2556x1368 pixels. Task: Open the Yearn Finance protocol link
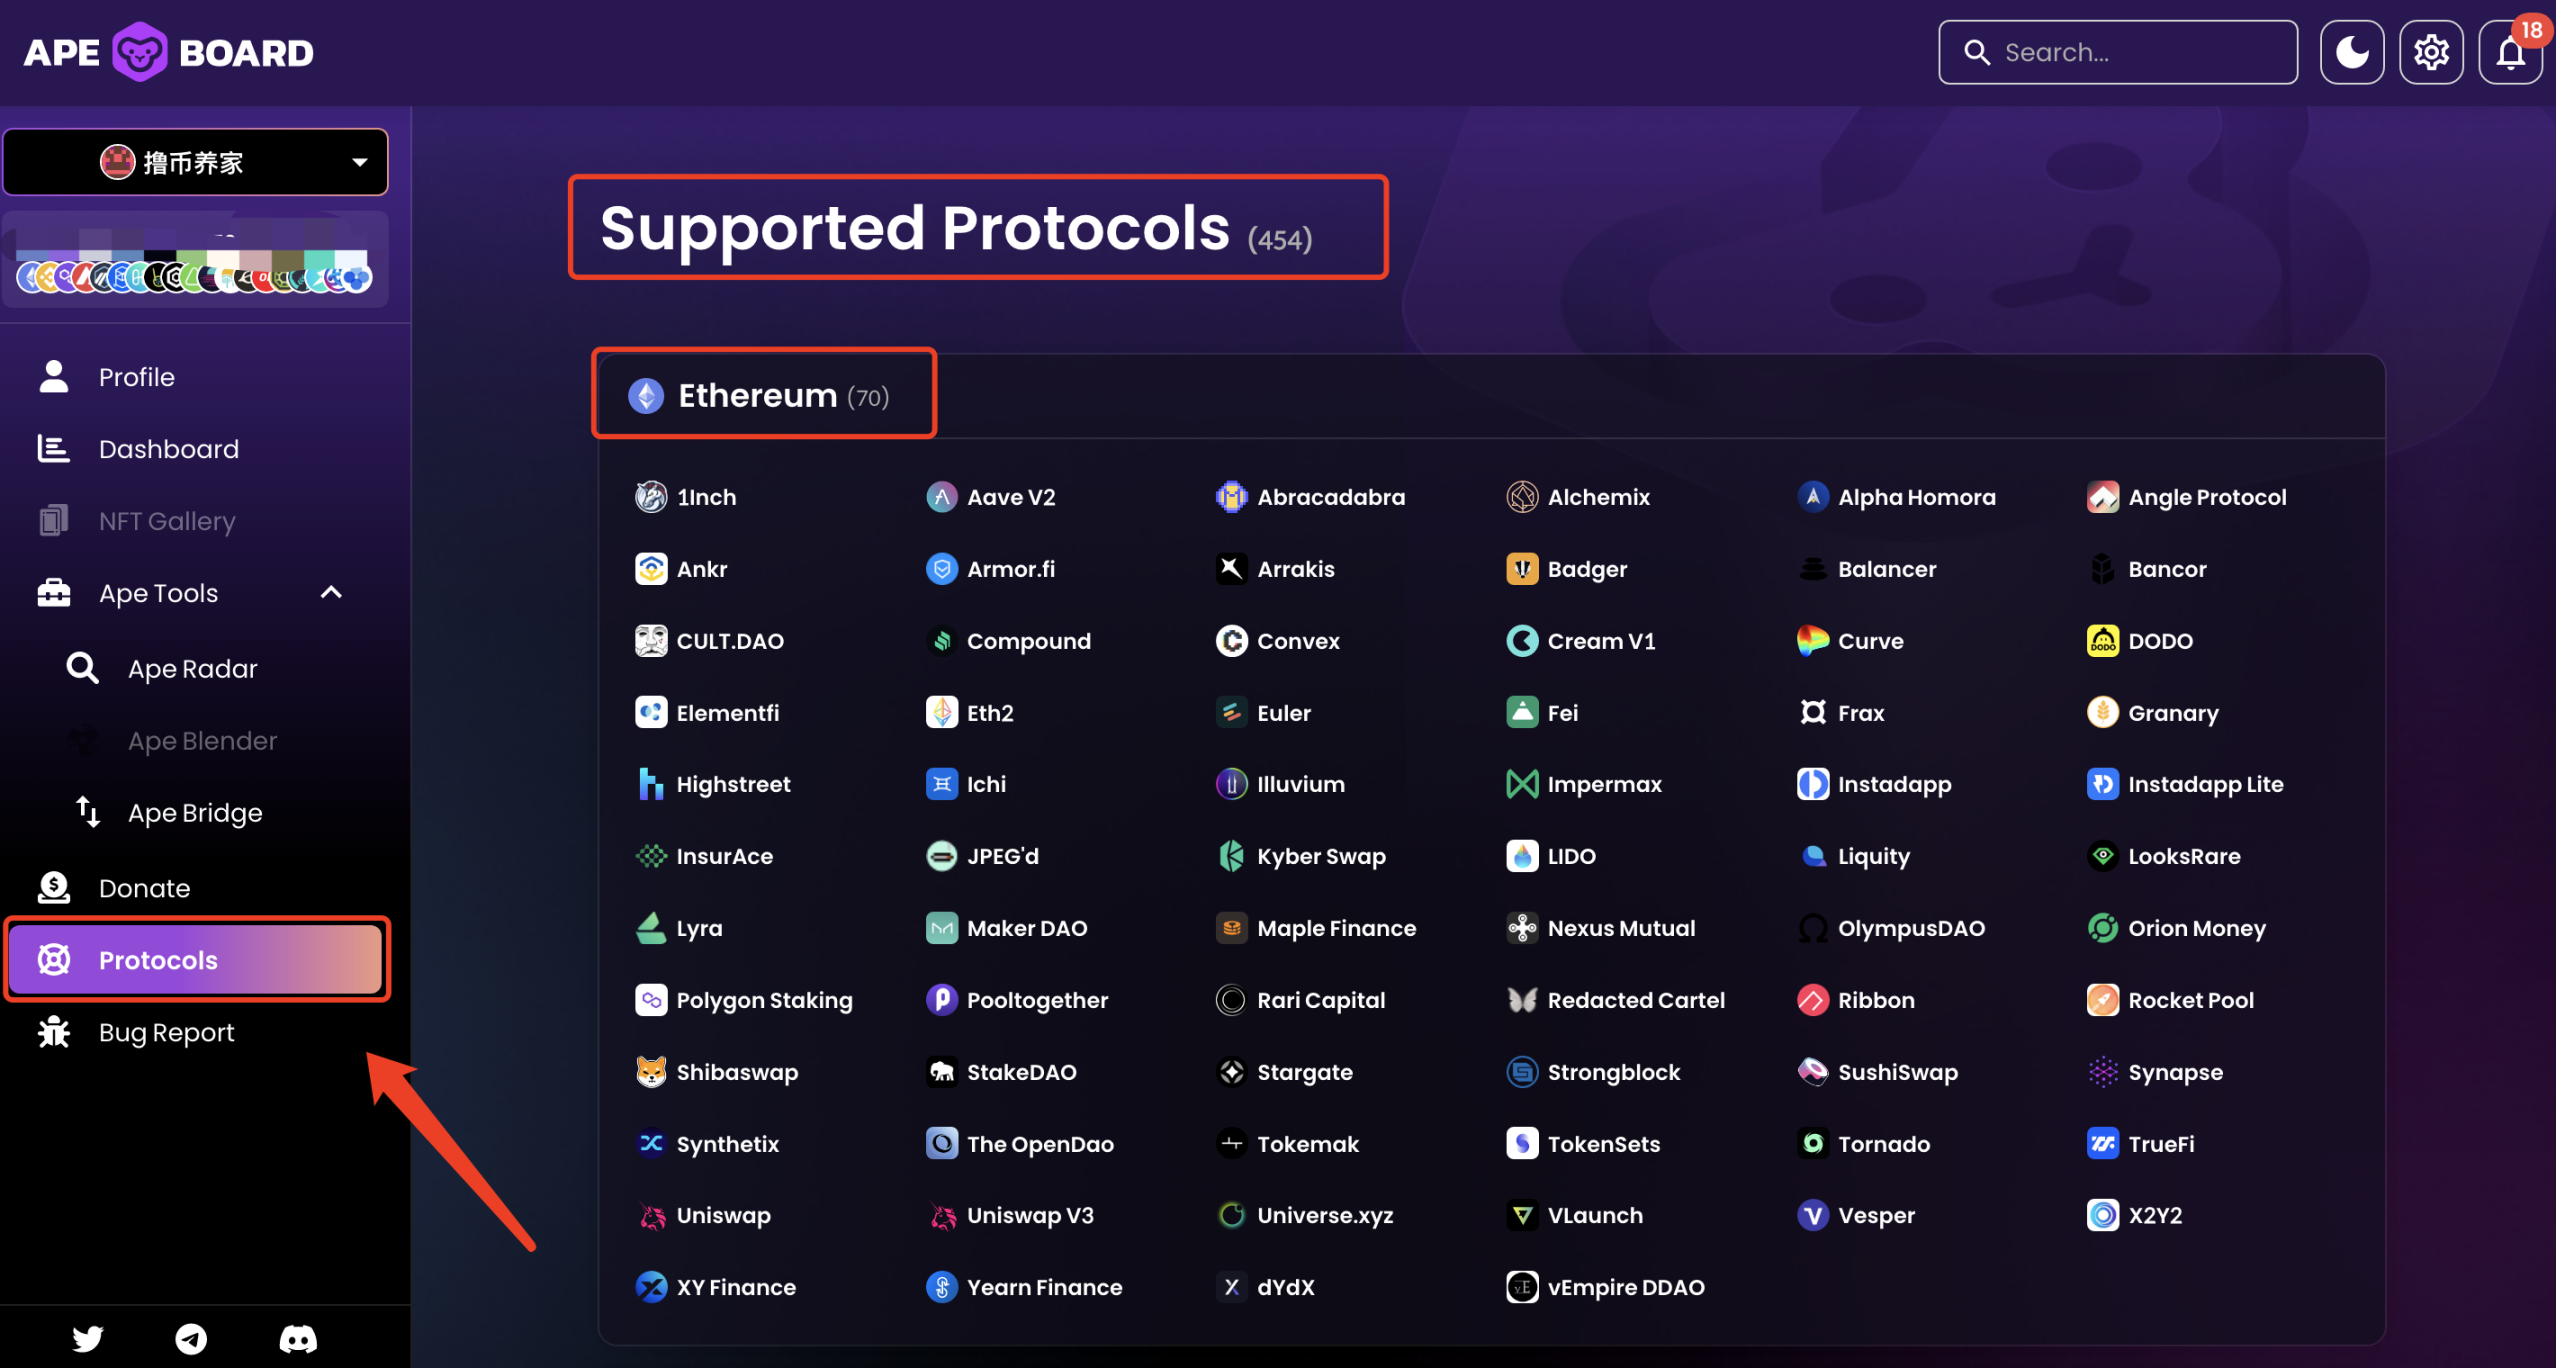point(1043,1287)
